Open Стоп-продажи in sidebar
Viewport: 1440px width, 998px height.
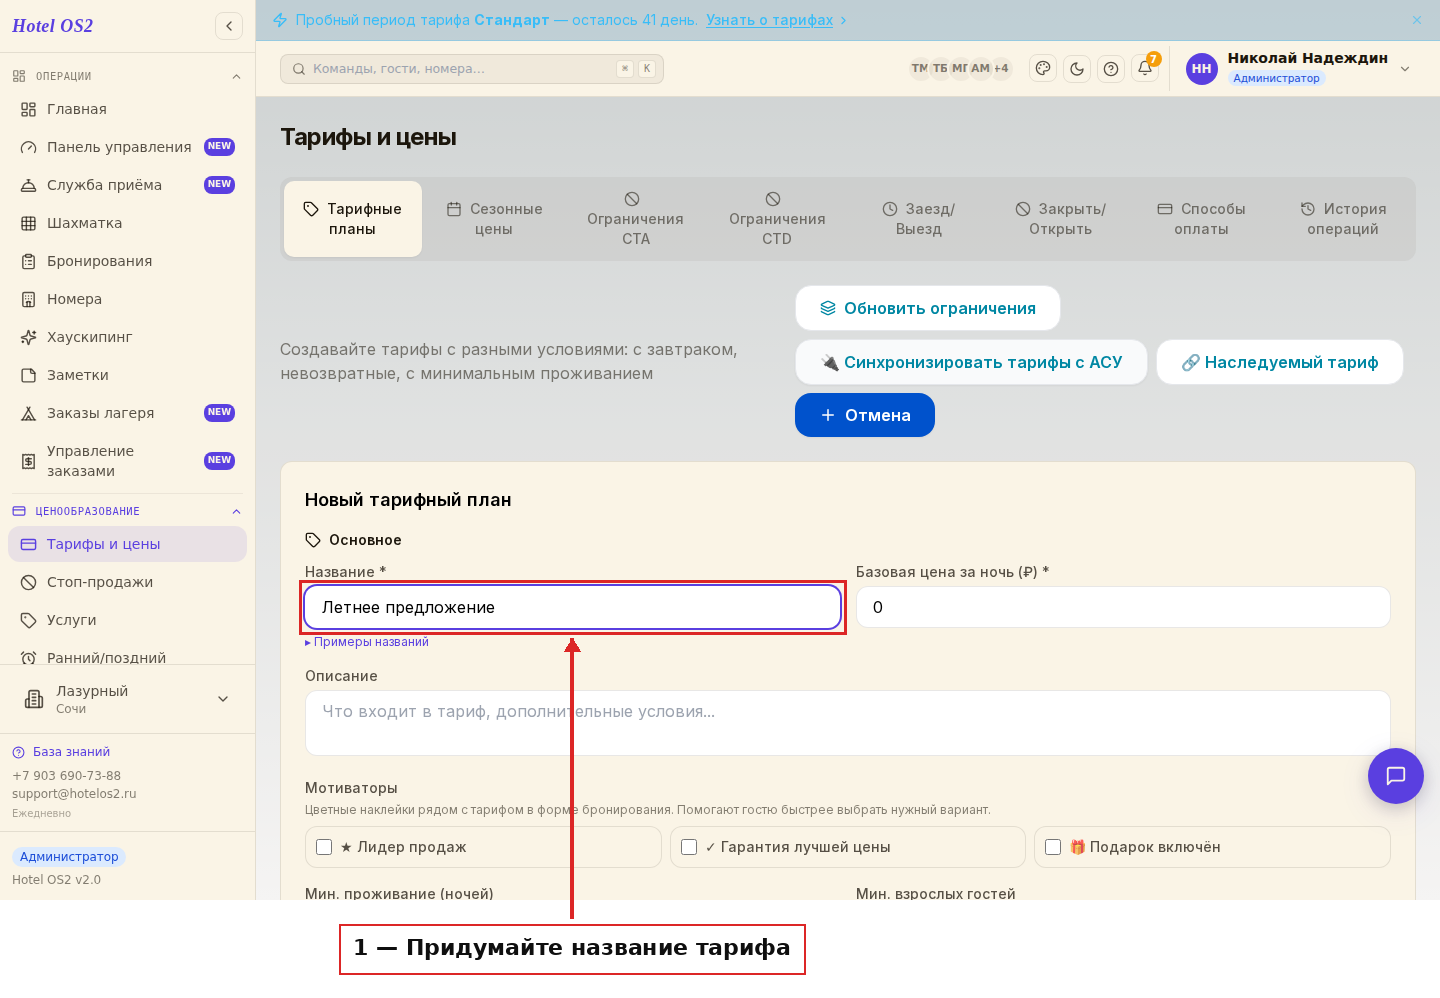click(x=127, y=582)
